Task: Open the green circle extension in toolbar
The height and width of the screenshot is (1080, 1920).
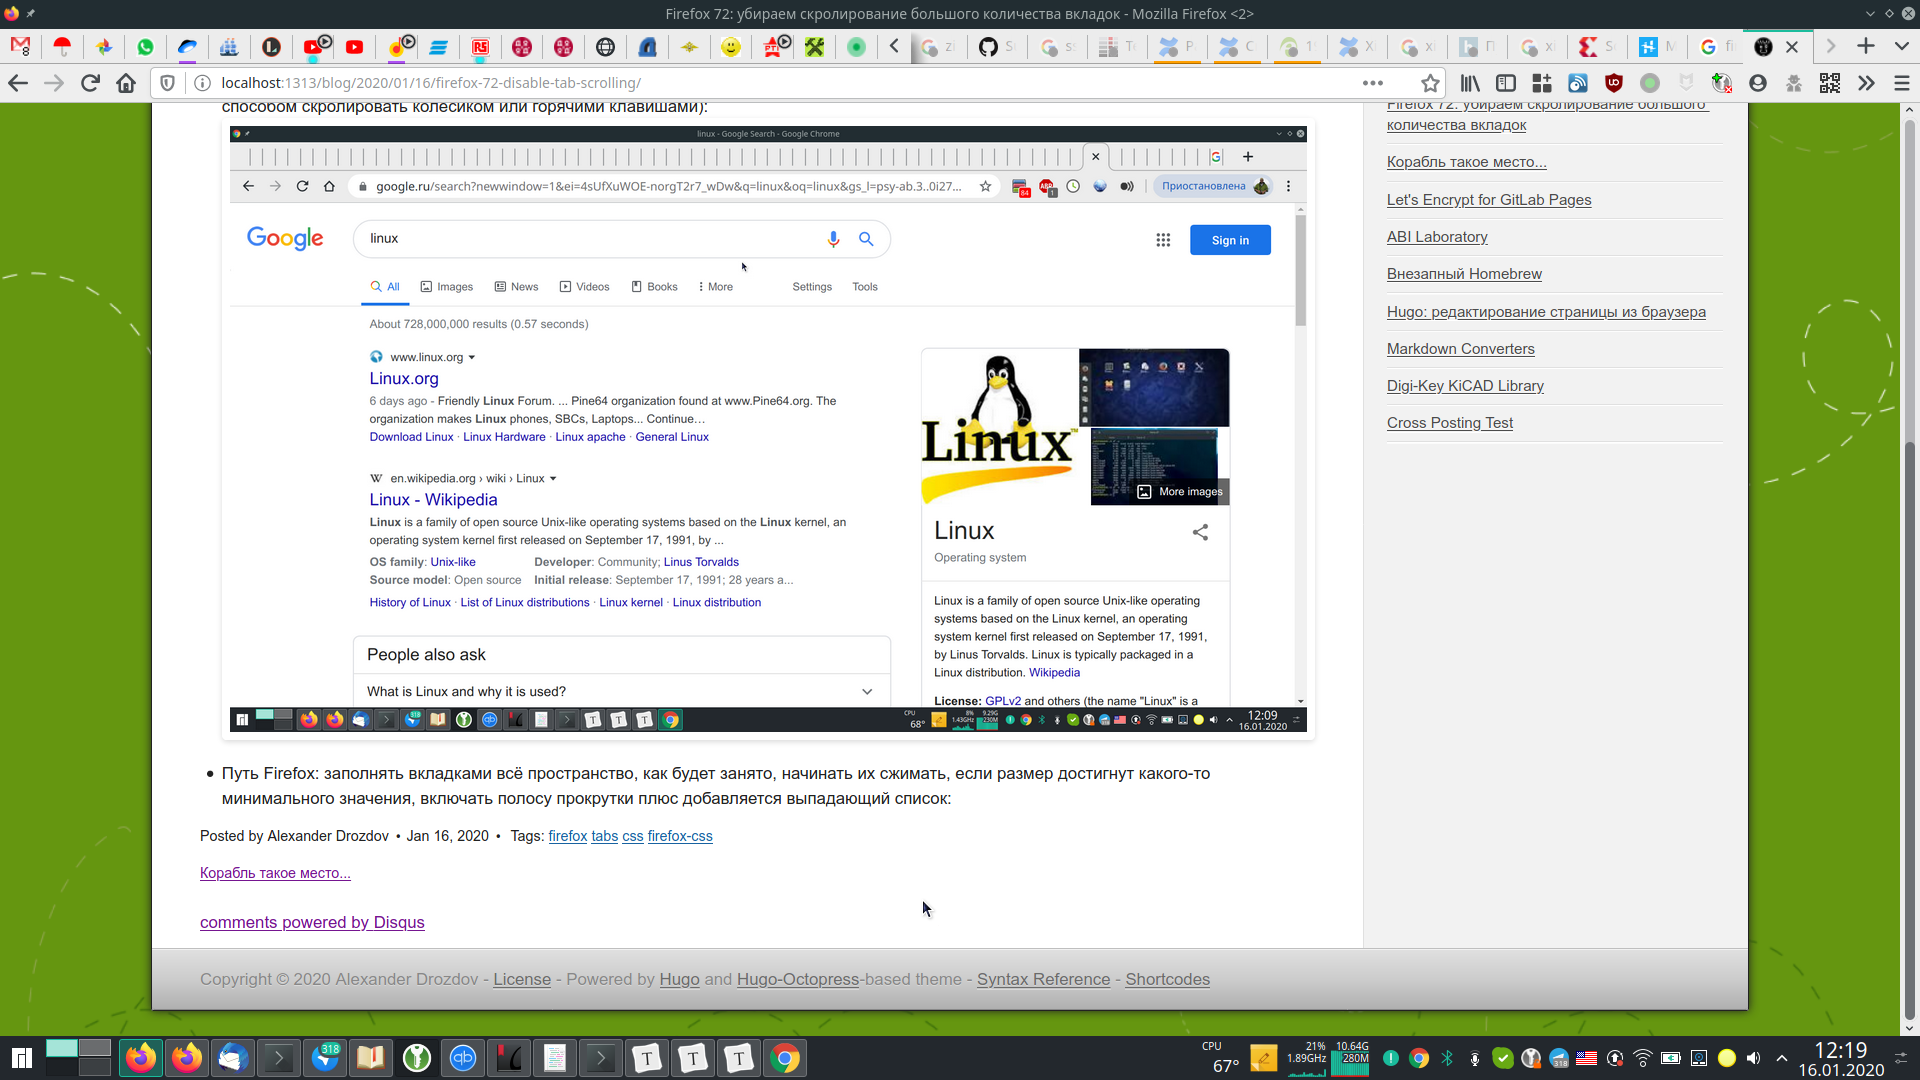Action: pyautogui.click(x=1650, y=83)
